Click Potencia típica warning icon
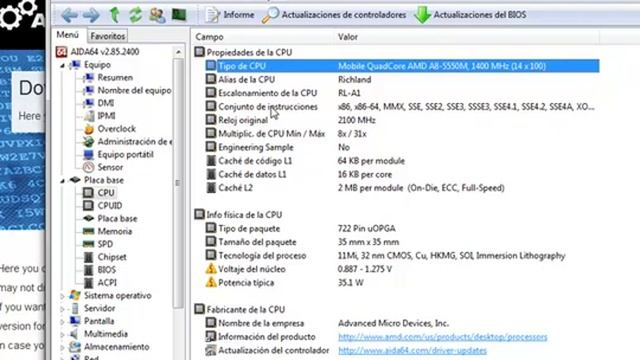Screen dimensions: 640x360 211,282
